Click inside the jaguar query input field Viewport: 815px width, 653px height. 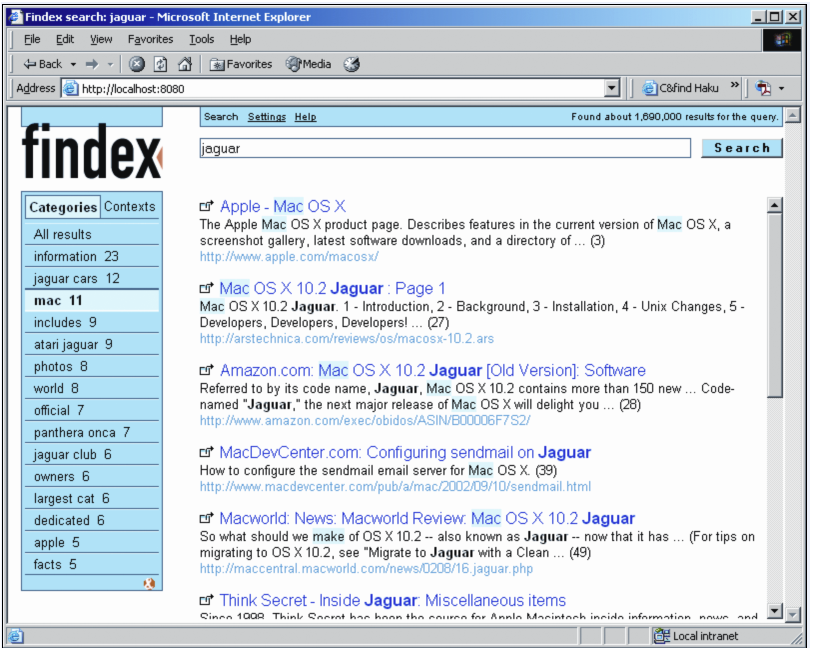[445, 148]
